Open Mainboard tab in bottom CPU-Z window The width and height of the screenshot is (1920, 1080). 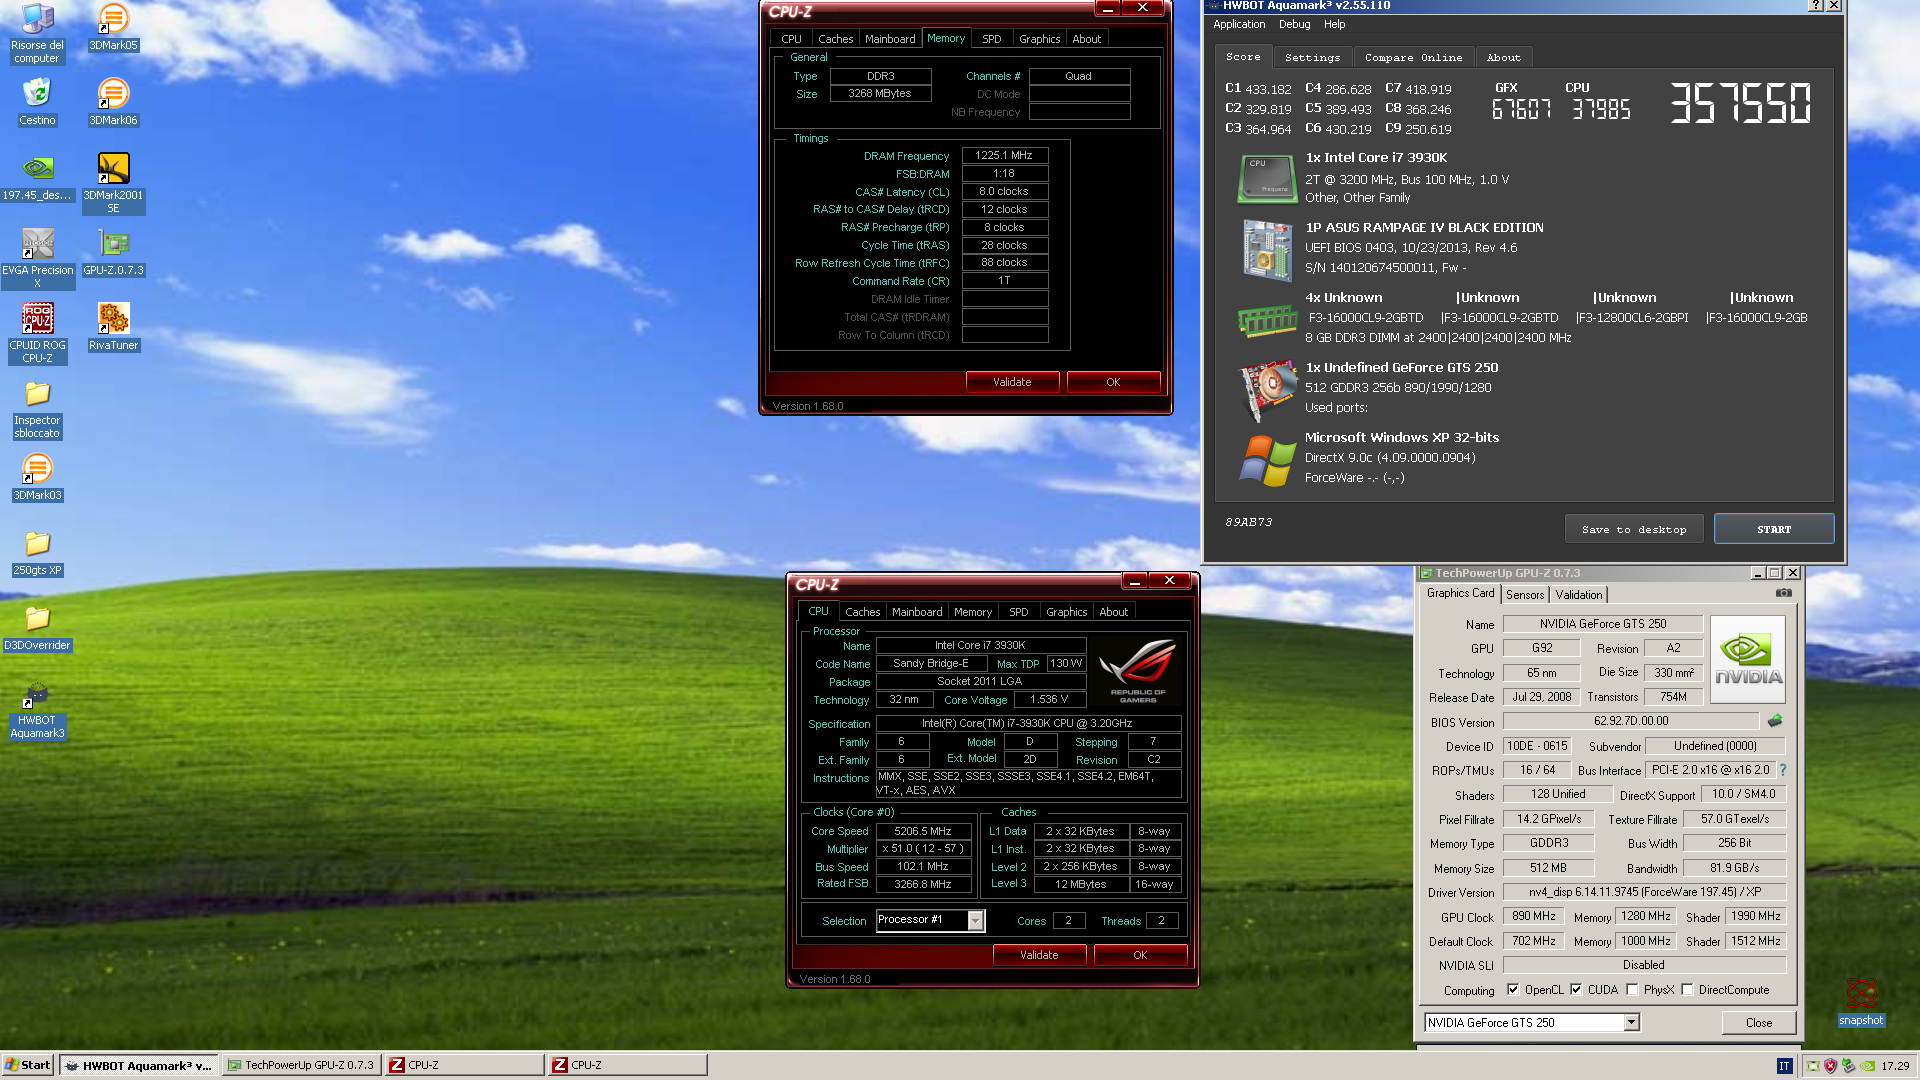point(917,612)
